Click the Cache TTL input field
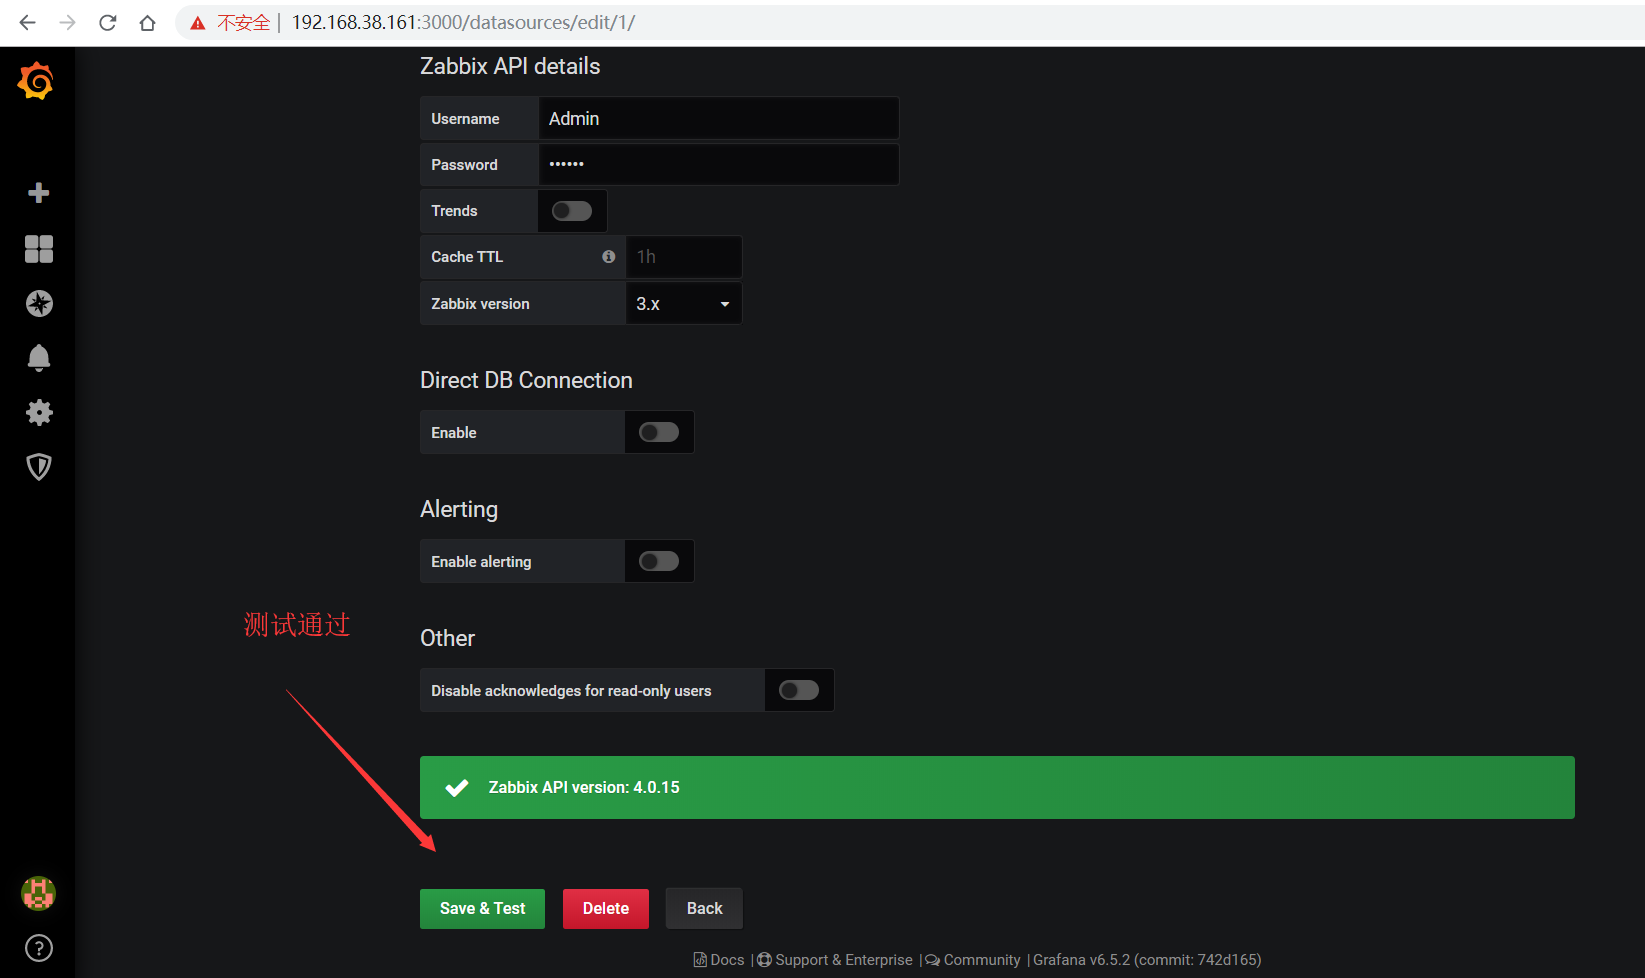Image resolution: width=1645 pixels, height=978 pixels. click(x=684, y=257)
